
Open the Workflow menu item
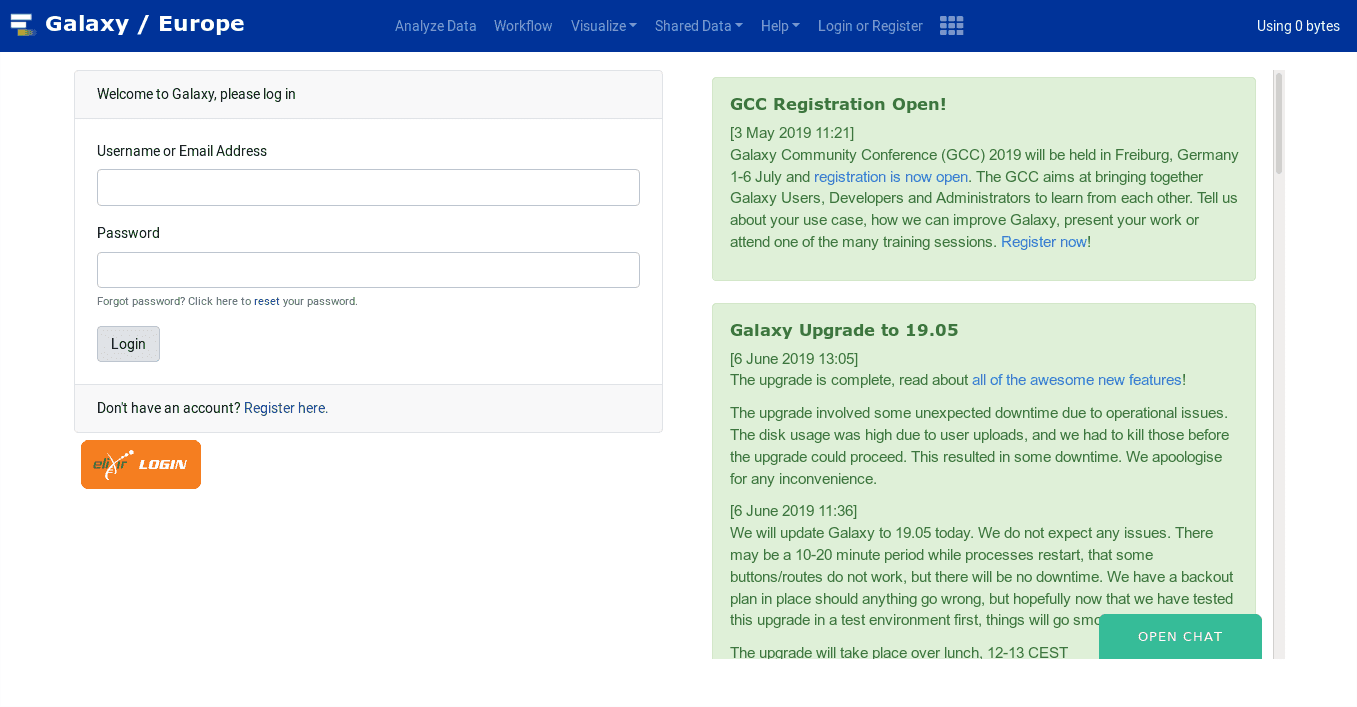click(523, 26)
